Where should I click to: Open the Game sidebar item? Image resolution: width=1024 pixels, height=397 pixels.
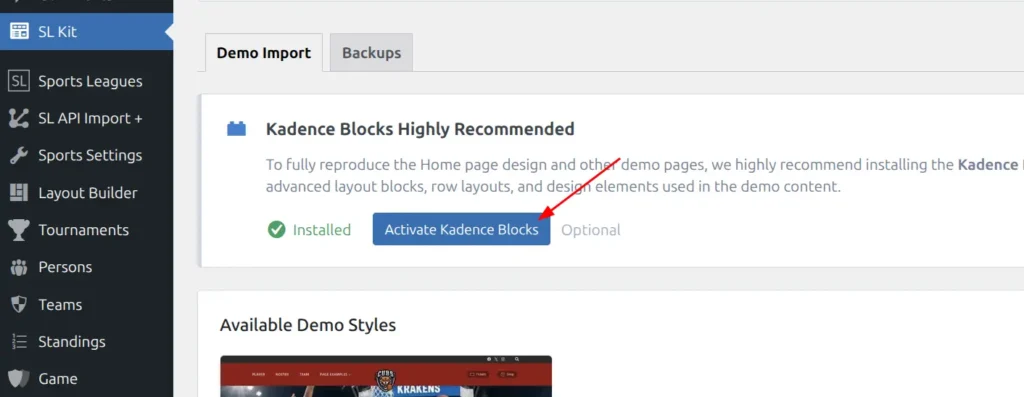[x=87, y=379]
